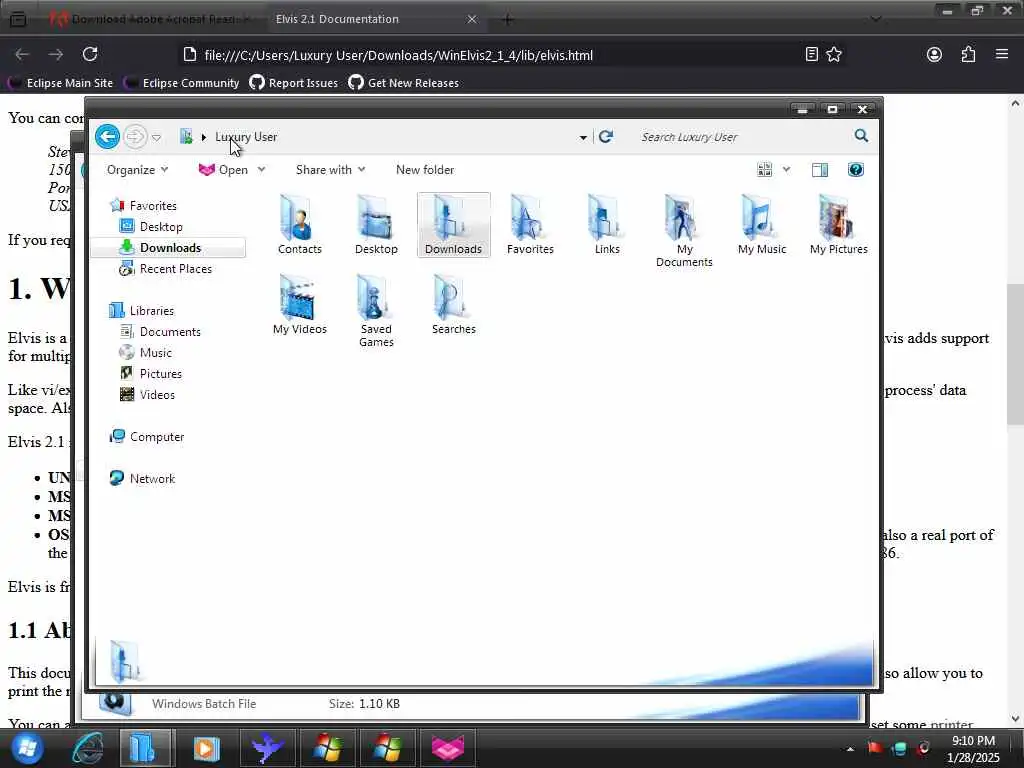Open Get New Releases bookmark

click(x=404, y=83)
